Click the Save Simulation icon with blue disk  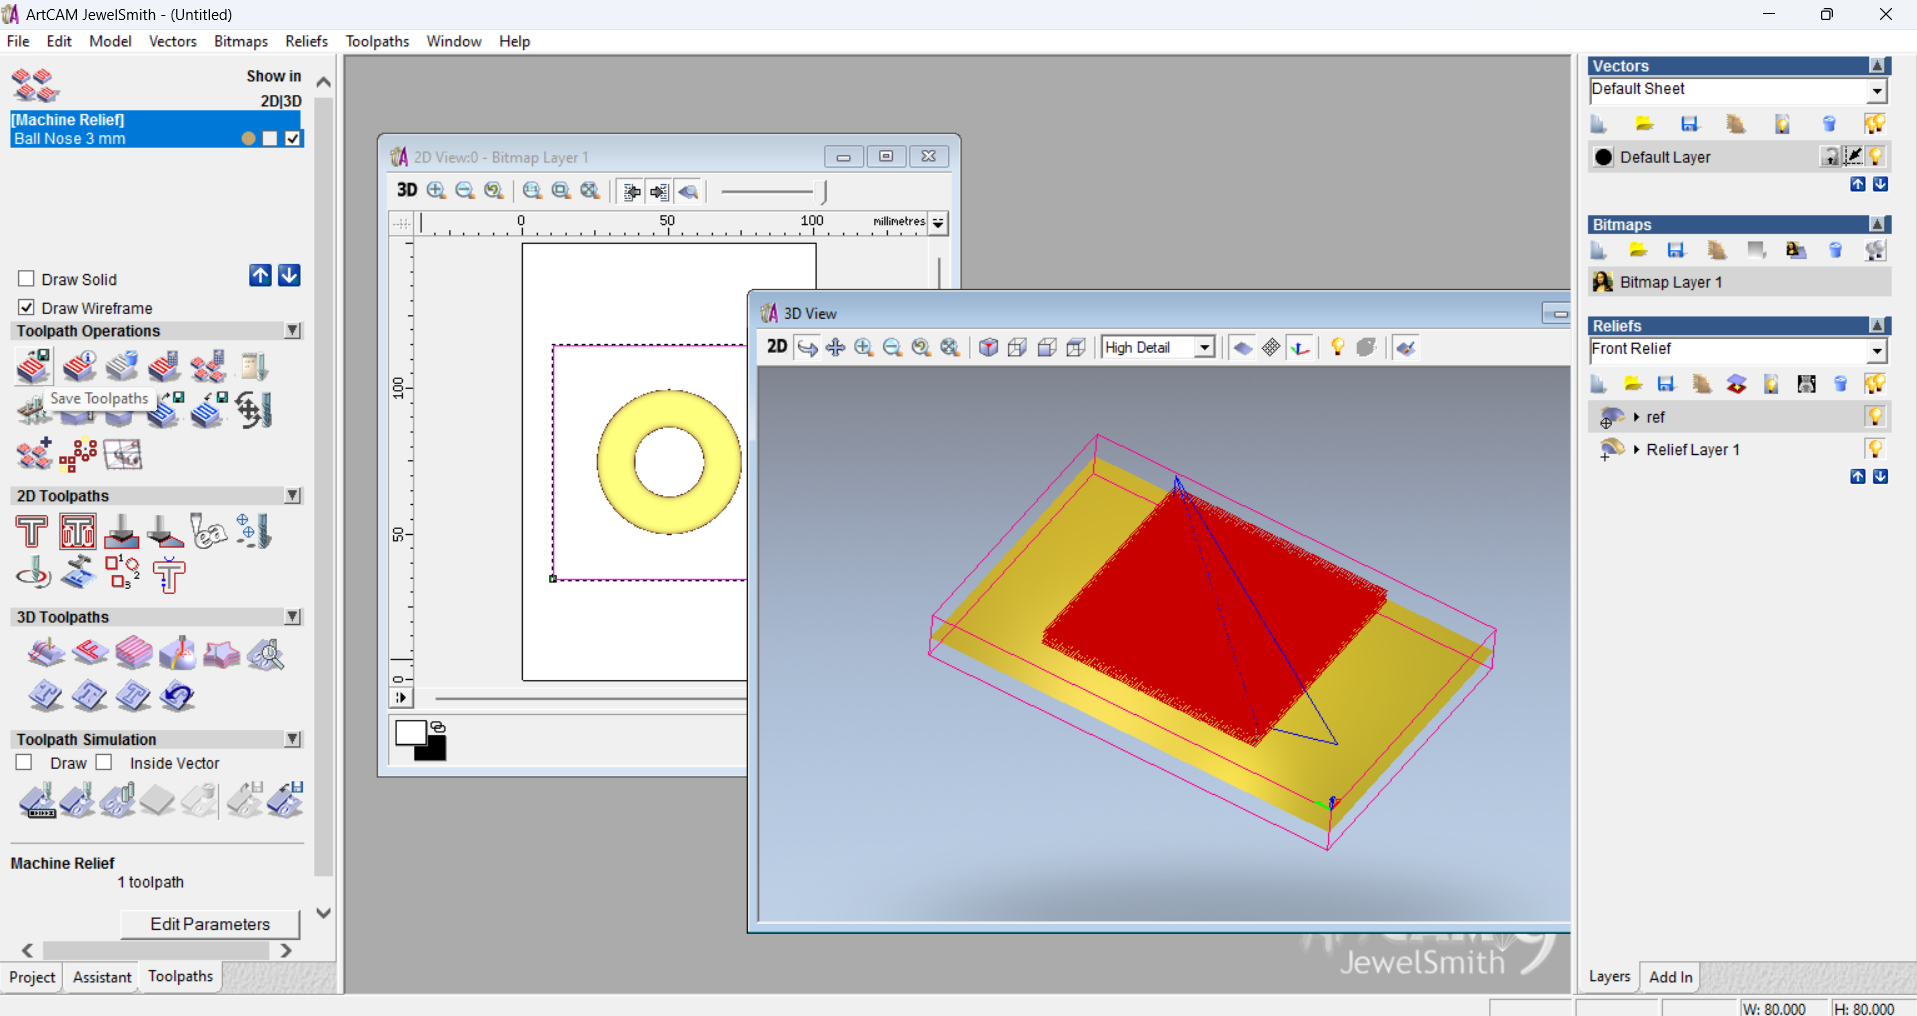click(285, 801)
